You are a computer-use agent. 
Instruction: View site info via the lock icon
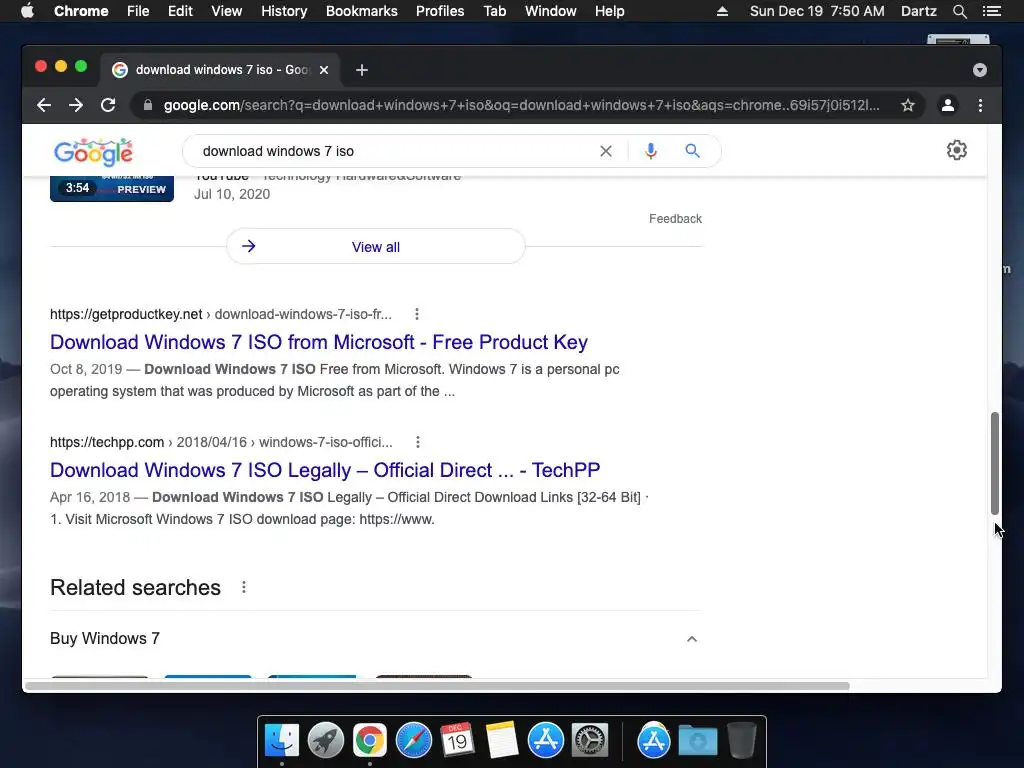(148, 105)
